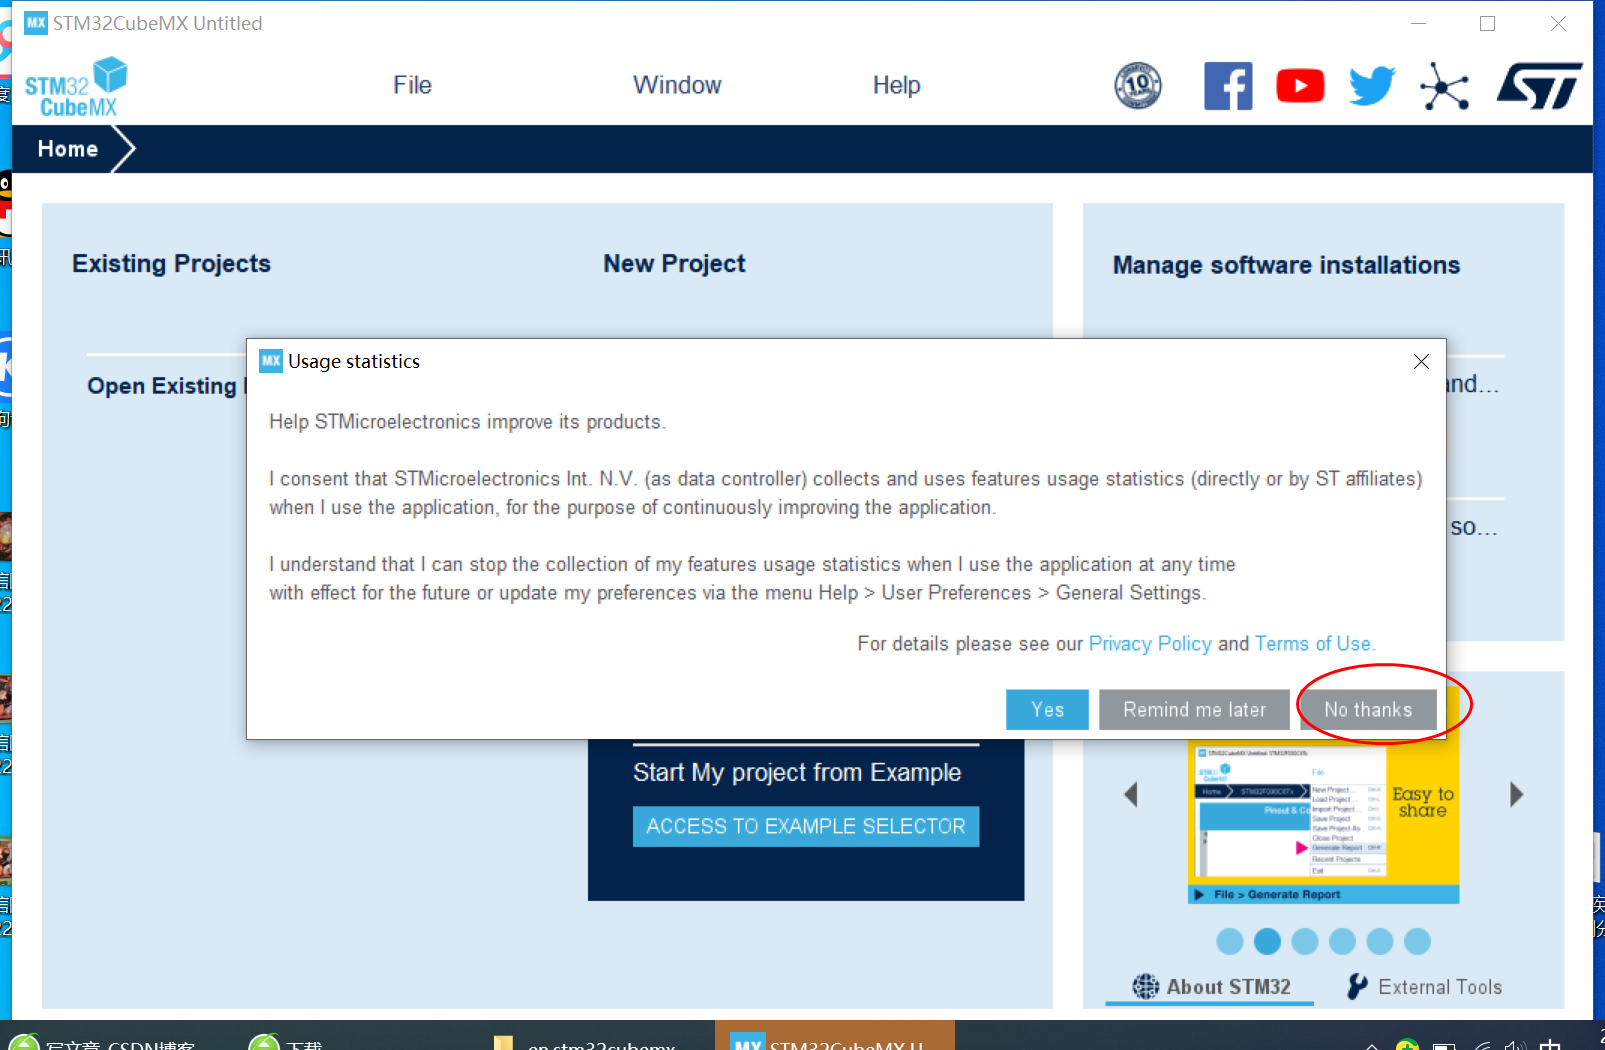Select the fourth carousel dot
The width and height of the screenshot is (1605, 1050).
(1342, 941)
